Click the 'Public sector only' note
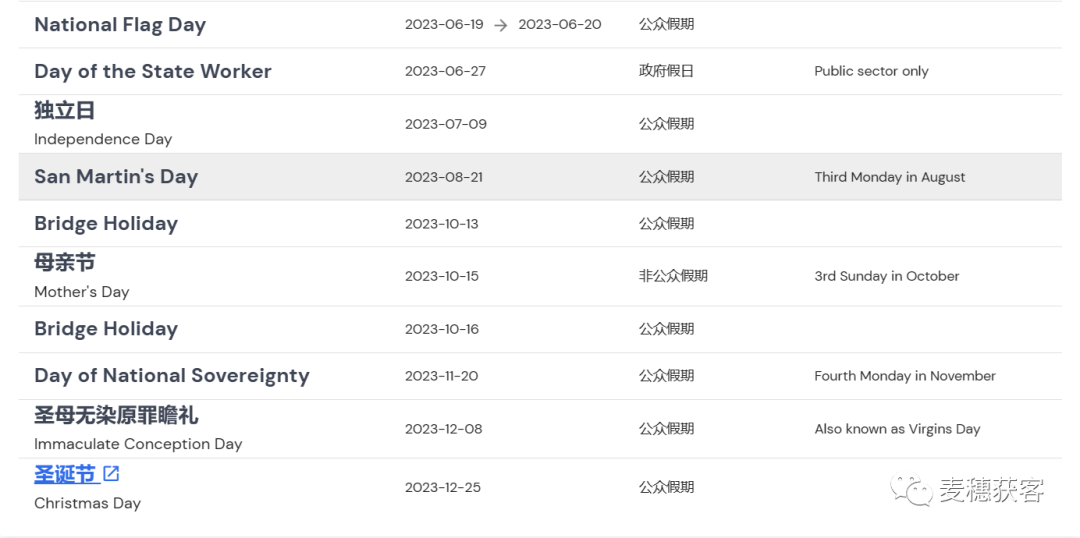Screen dimensions: 1080x538 871,72
